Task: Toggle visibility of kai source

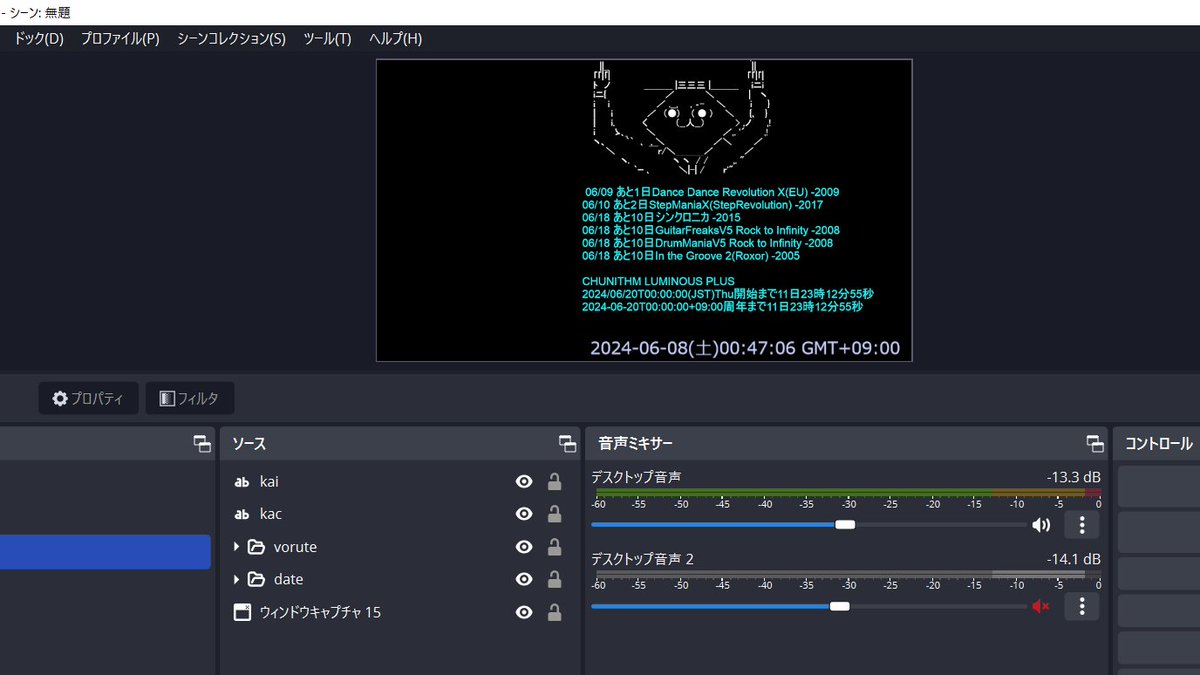Action: click(523, 482)
